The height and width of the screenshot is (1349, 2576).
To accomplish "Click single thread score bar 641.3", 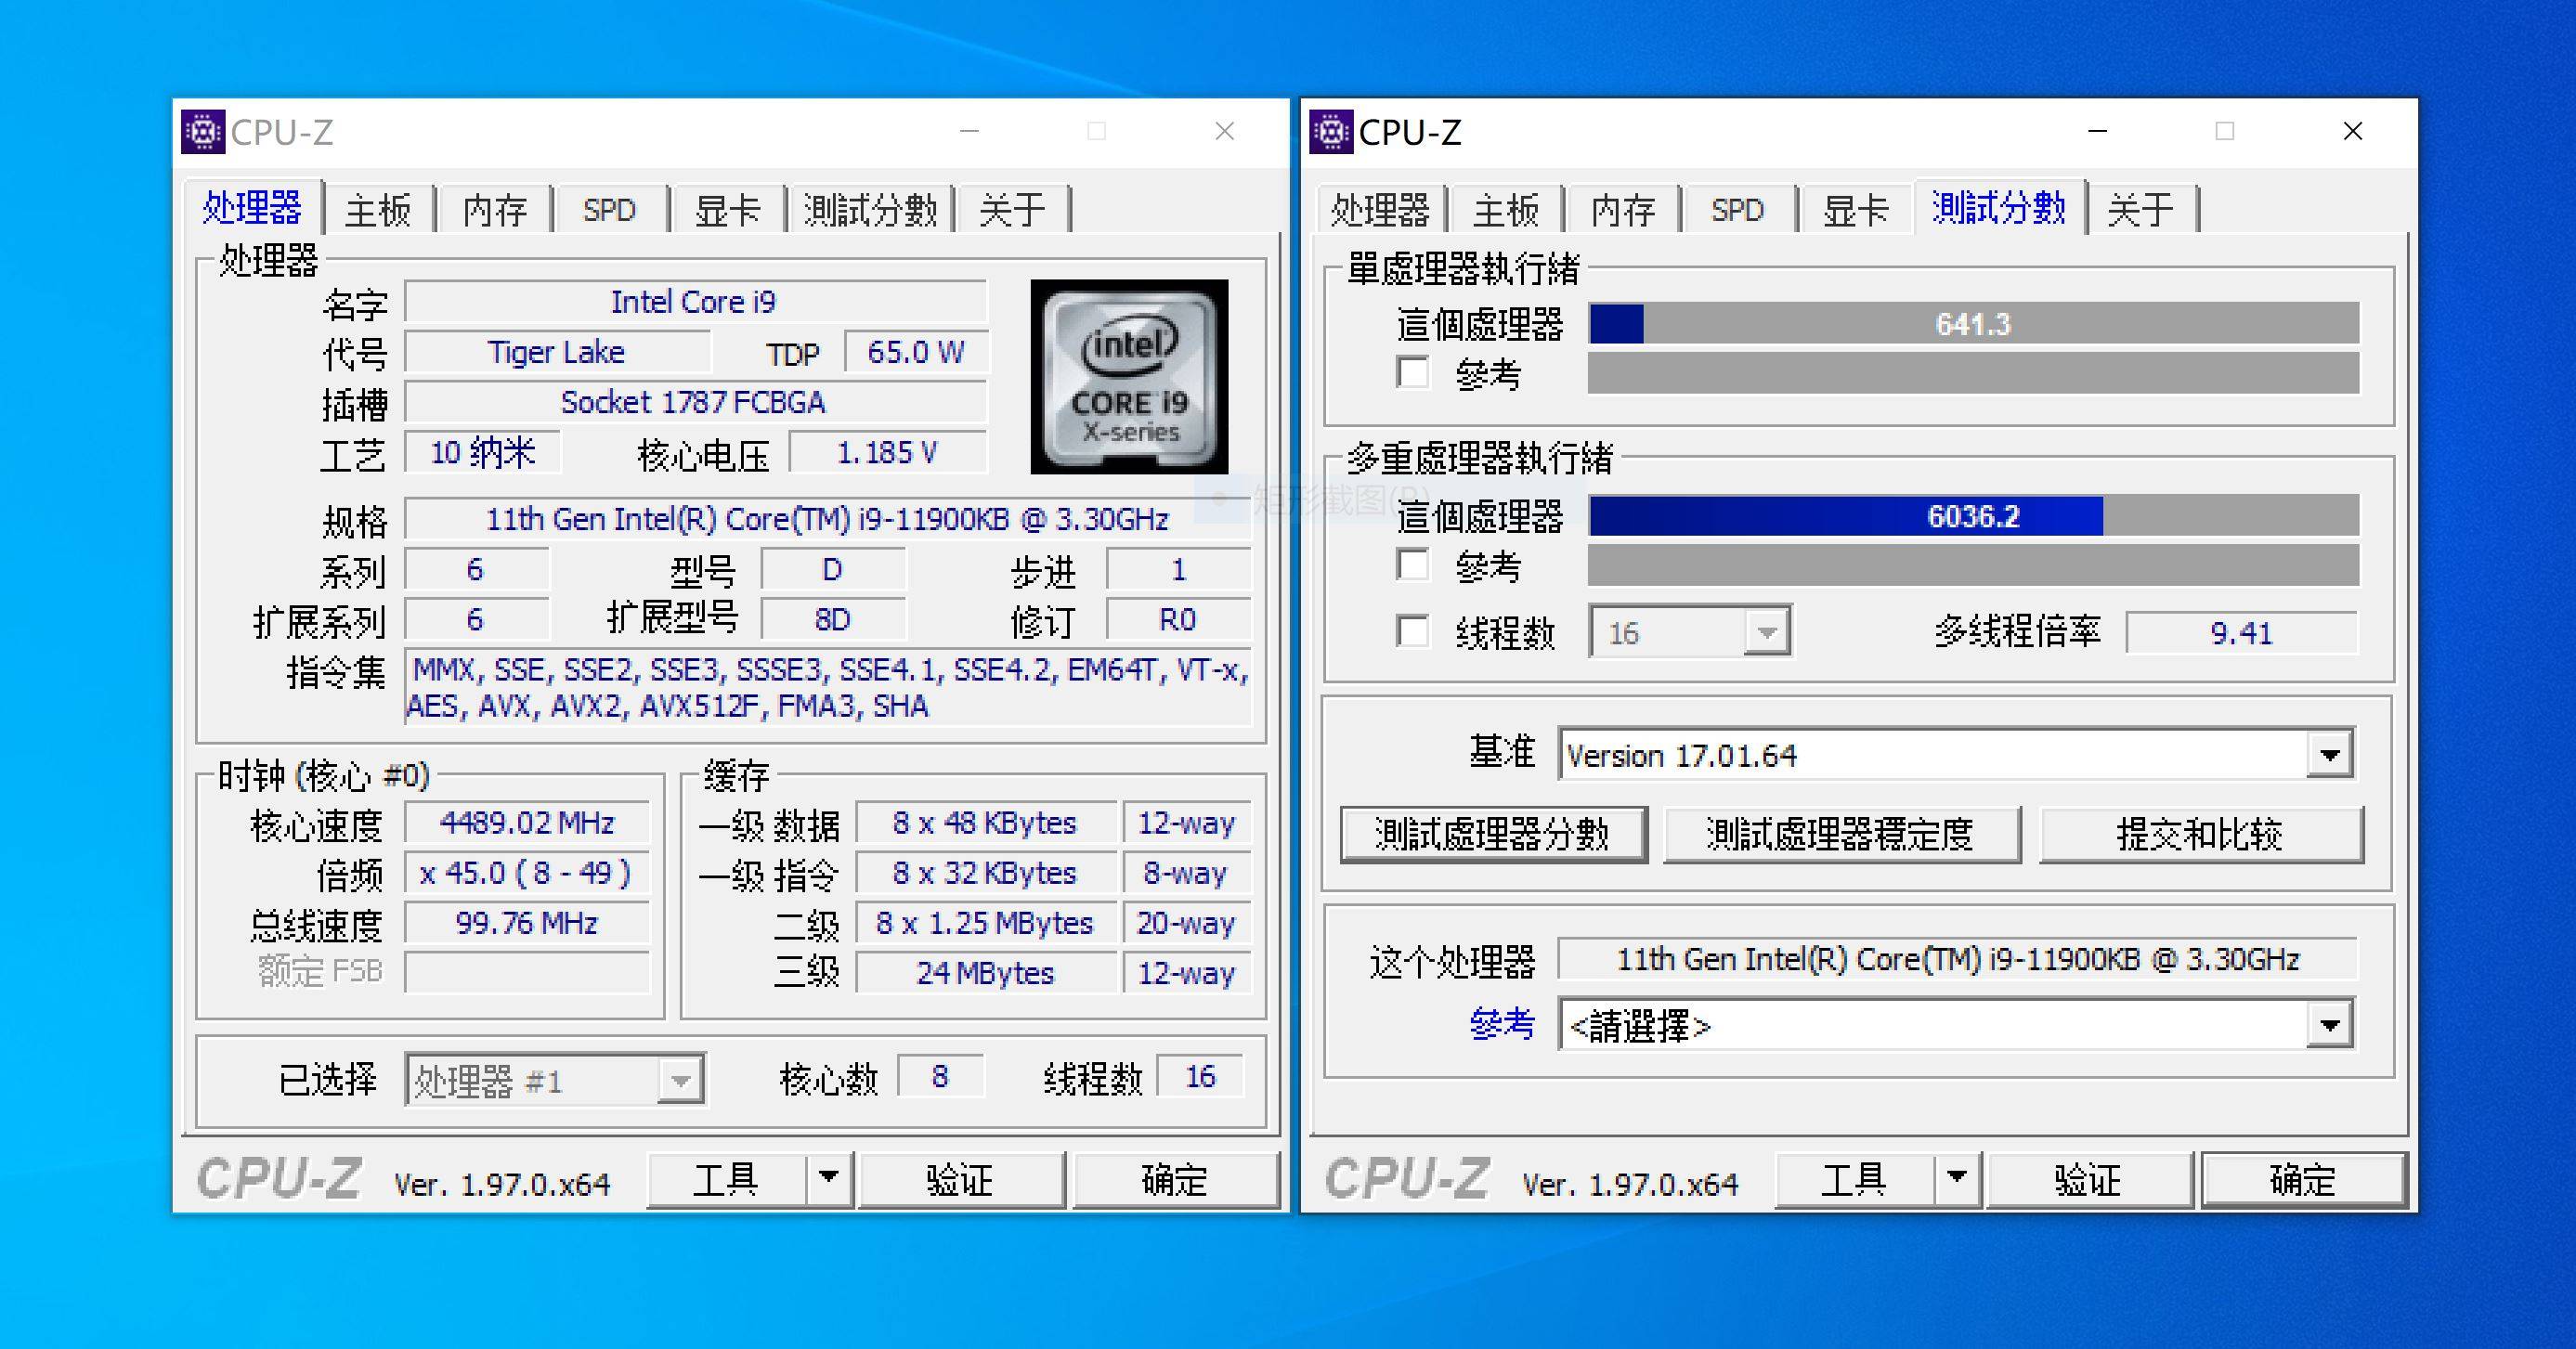I will click(1974, 324).
